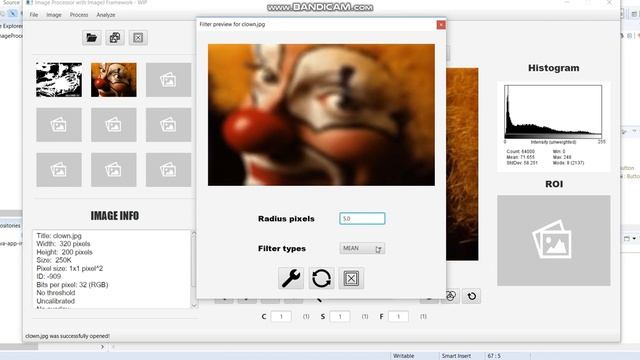The image size is (640, 360).
Task: Apply filter using the wrench button
Action: point(291,278)
